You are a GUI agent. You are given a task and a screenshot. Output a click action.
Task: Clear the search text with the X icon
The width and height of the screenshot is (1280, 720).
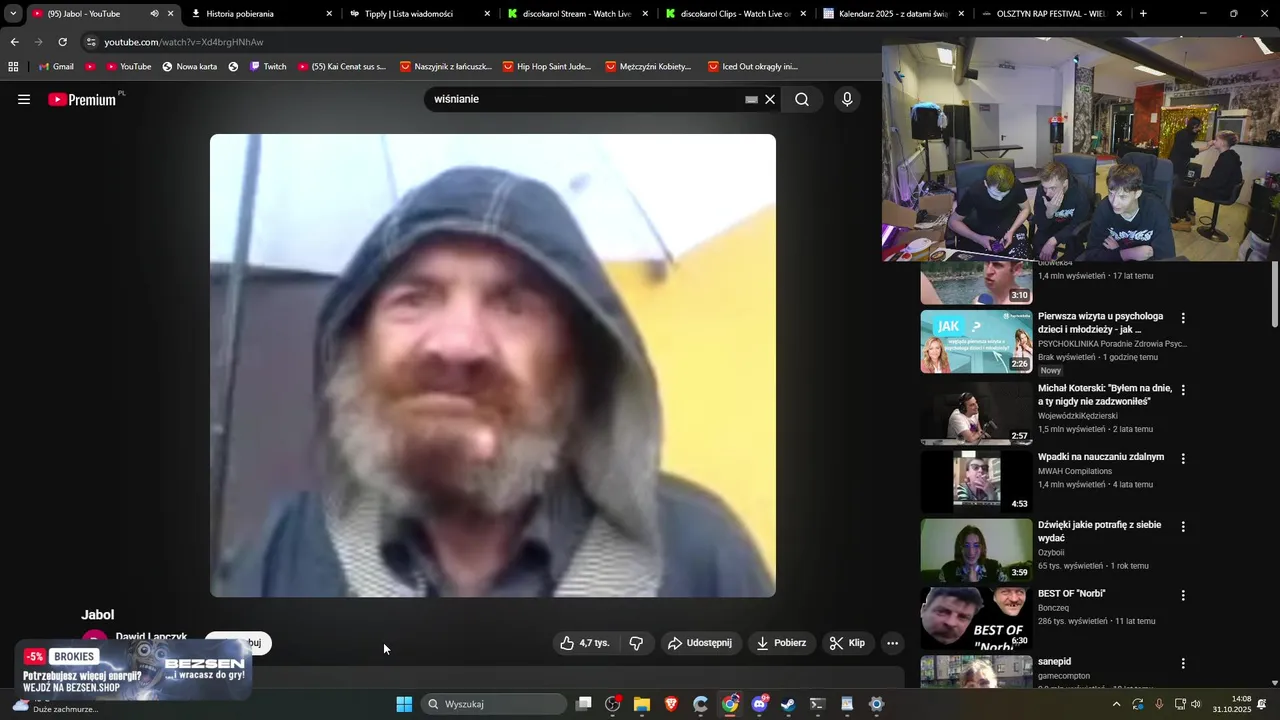point(770,99)
